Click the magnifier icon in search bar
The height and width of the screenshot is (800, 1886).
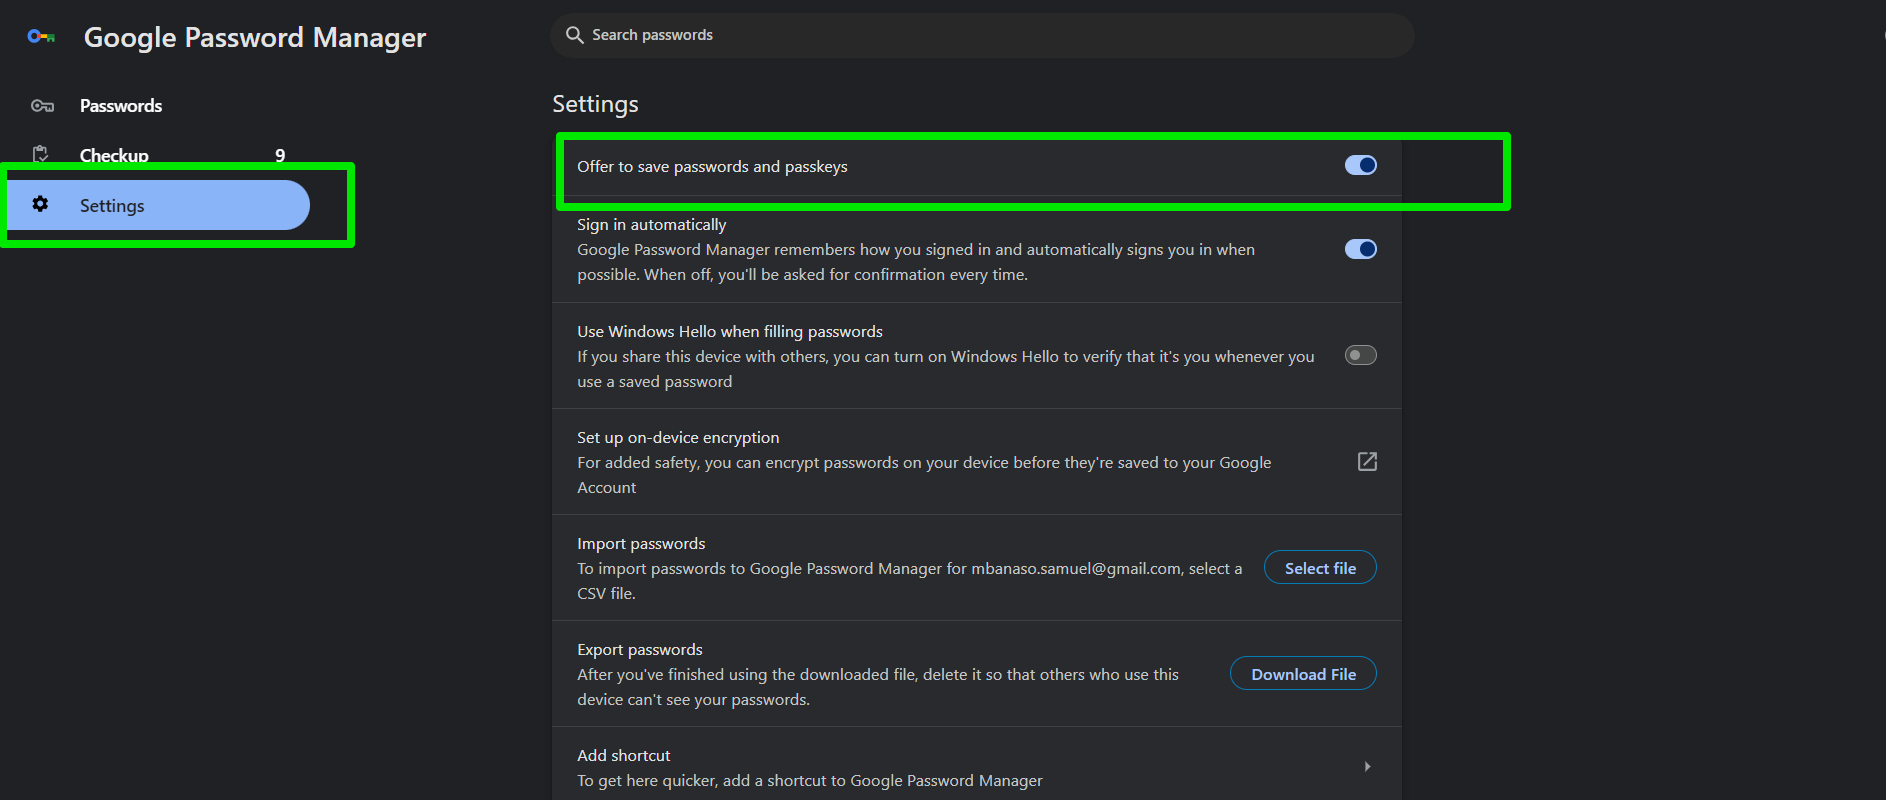(574, 35)
